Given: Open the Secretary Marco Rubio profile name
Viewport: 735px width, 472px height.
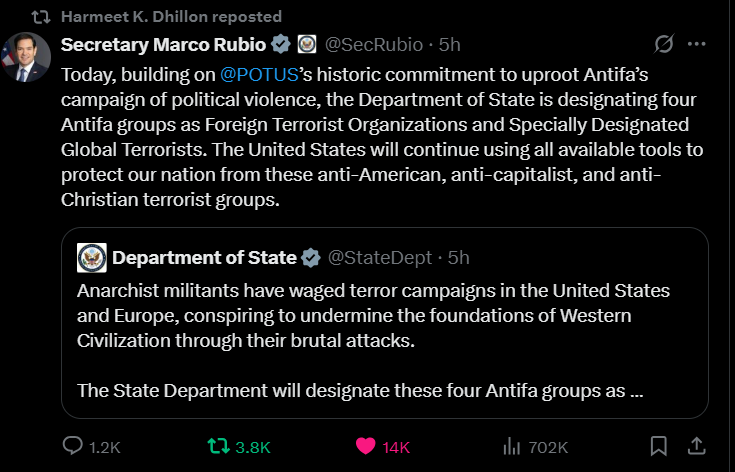Looking at the screenshot, I should (x=164, y=45).
